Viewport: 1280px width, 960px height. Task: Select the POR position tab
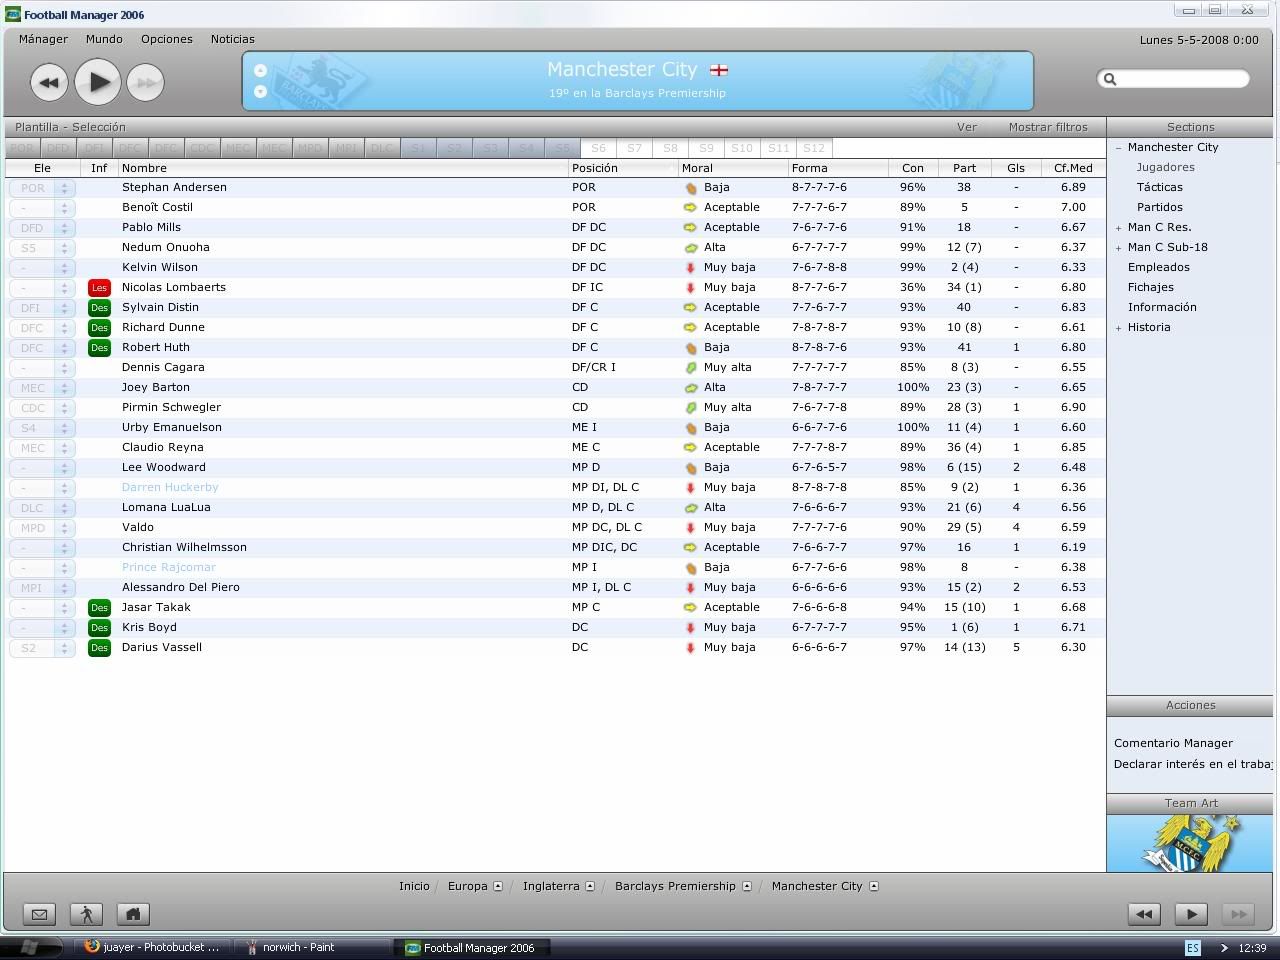tap(22, 148)
